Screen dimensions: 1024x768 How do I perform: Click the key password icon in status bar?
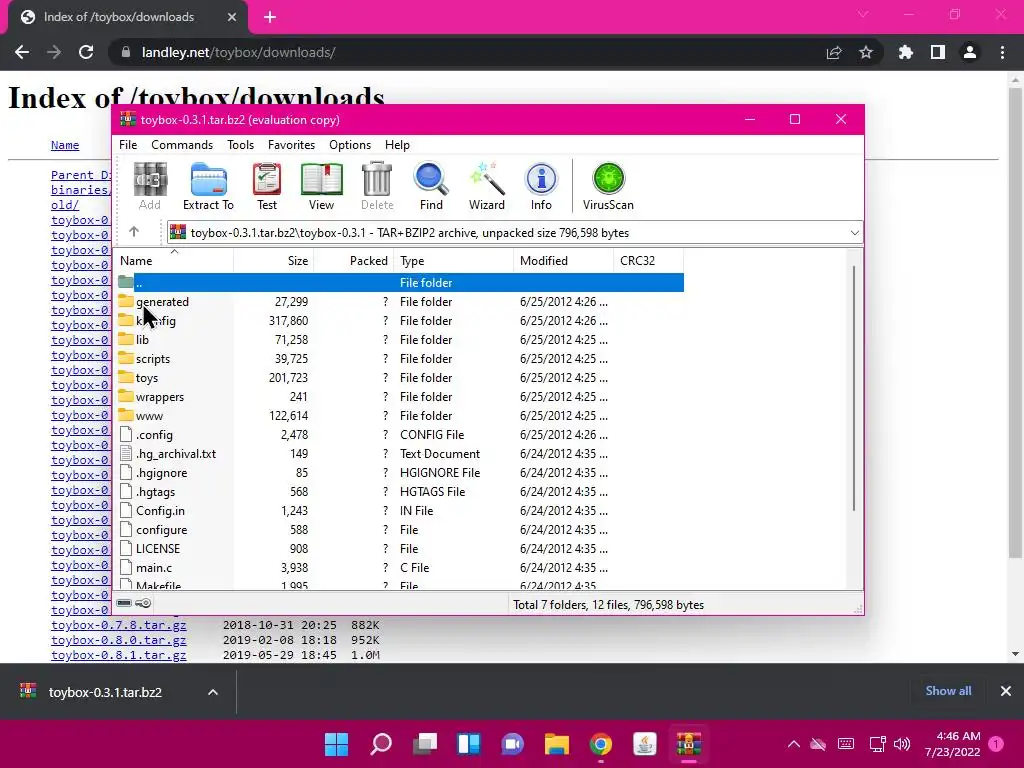tap(143, 603)
